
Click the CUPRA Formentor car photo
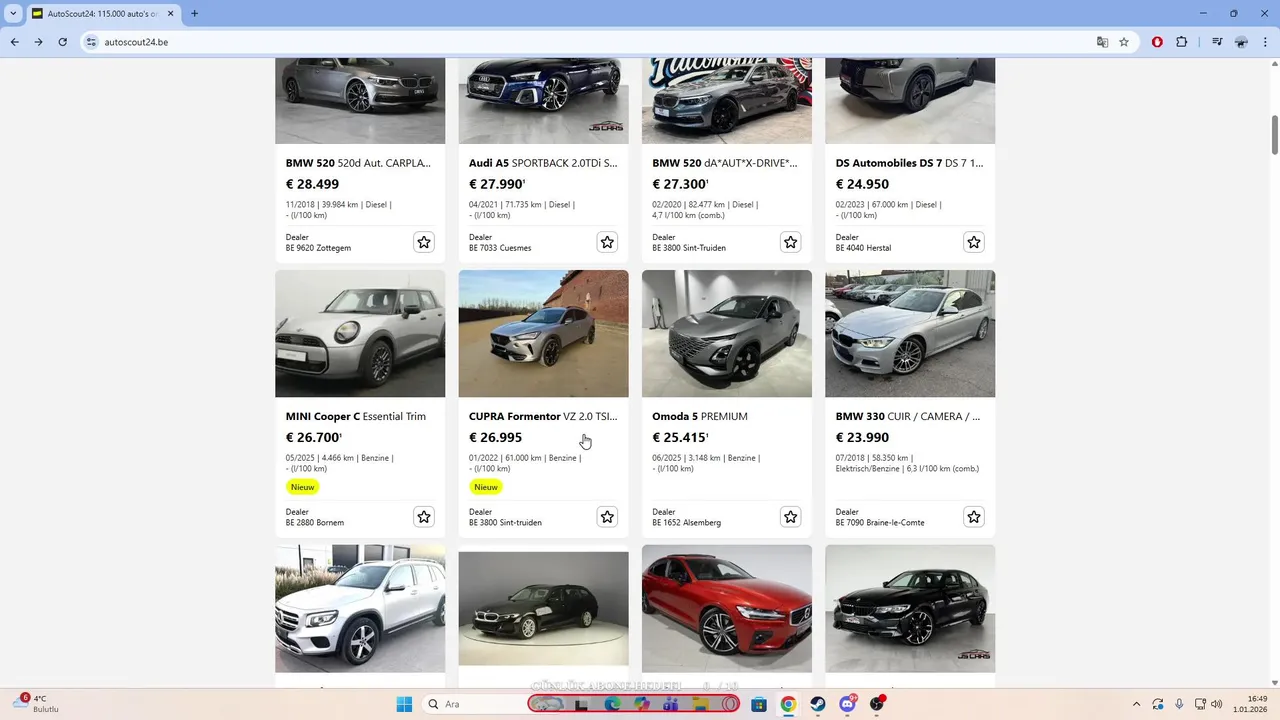pos(543,333)
